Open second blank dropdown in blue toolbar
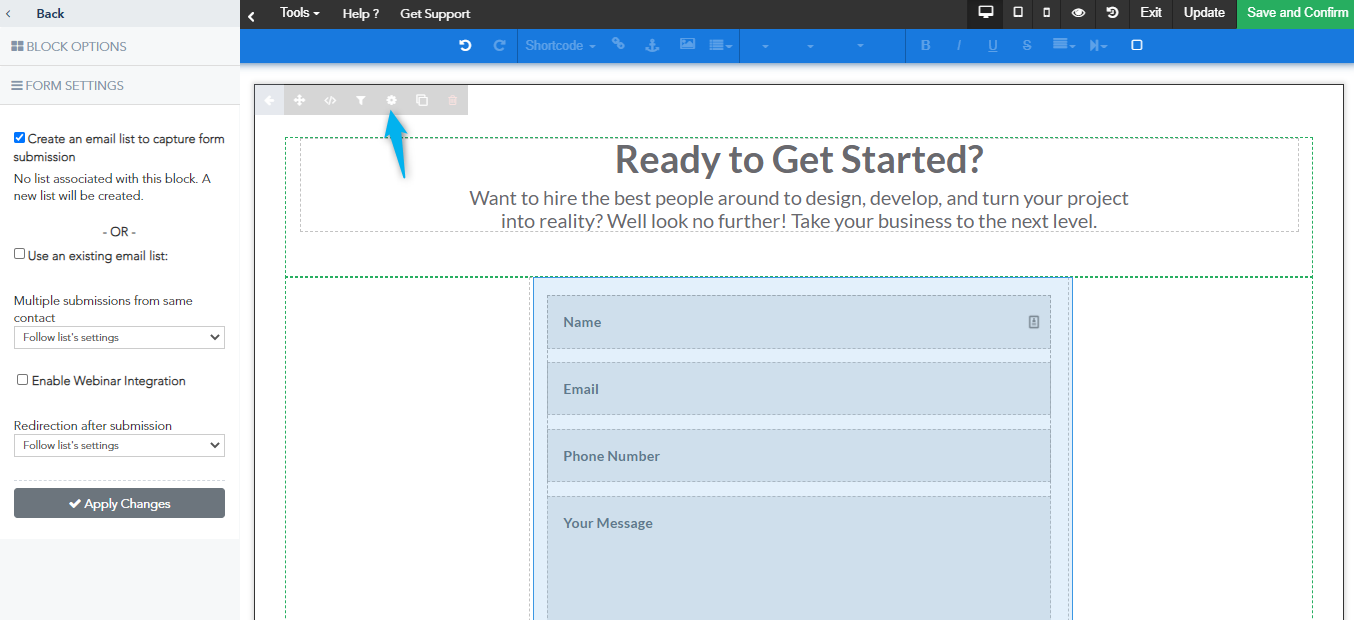 (810, 45)
